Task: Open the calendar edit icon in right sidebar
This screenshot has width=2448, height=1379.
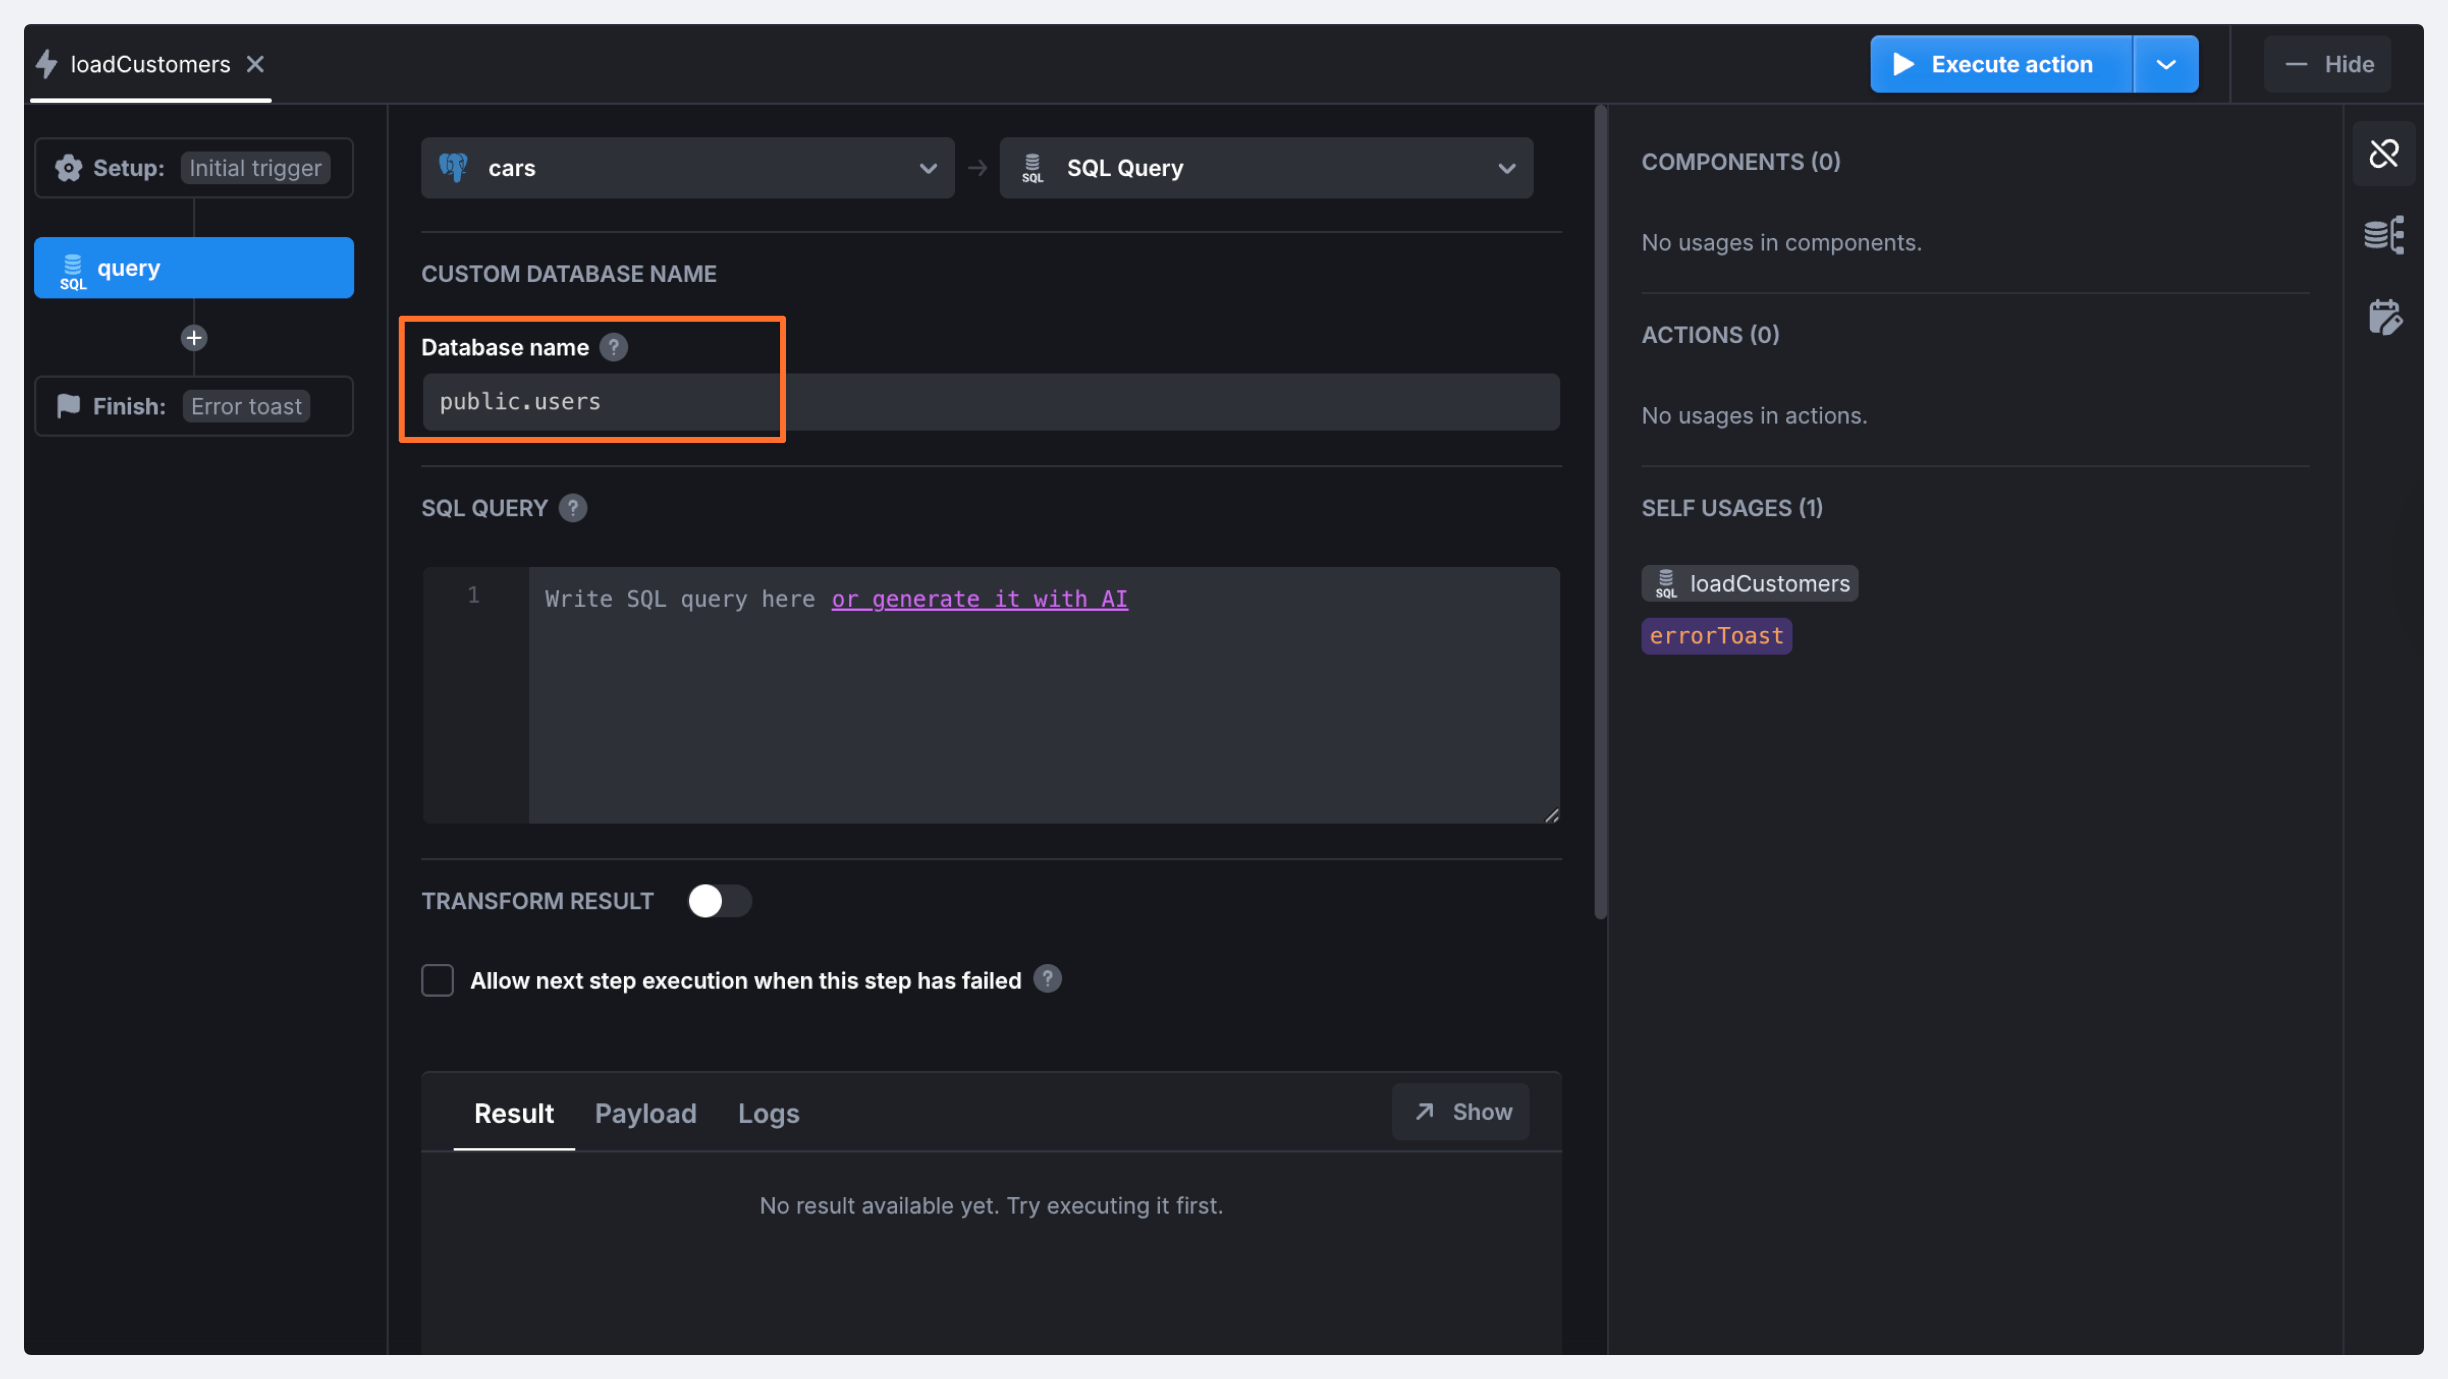Action: (2384, 318)
